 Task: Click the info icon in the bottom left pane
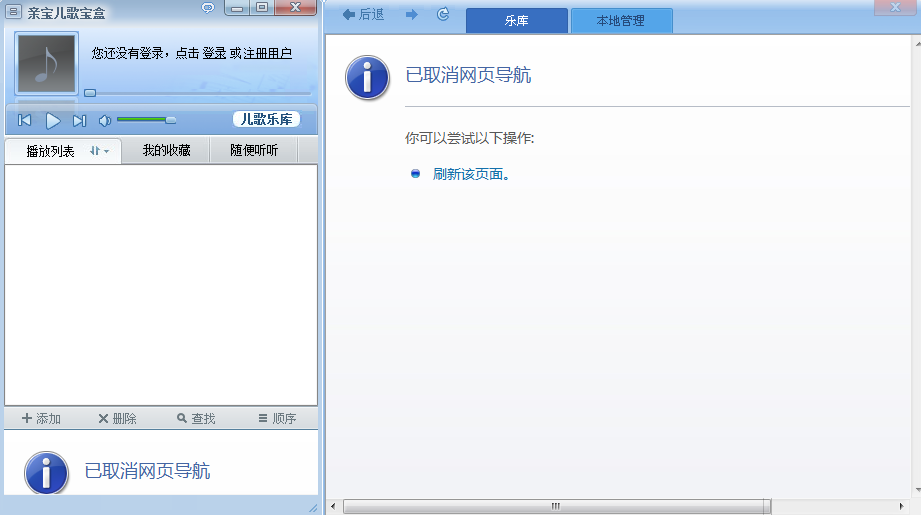[46, 473]
